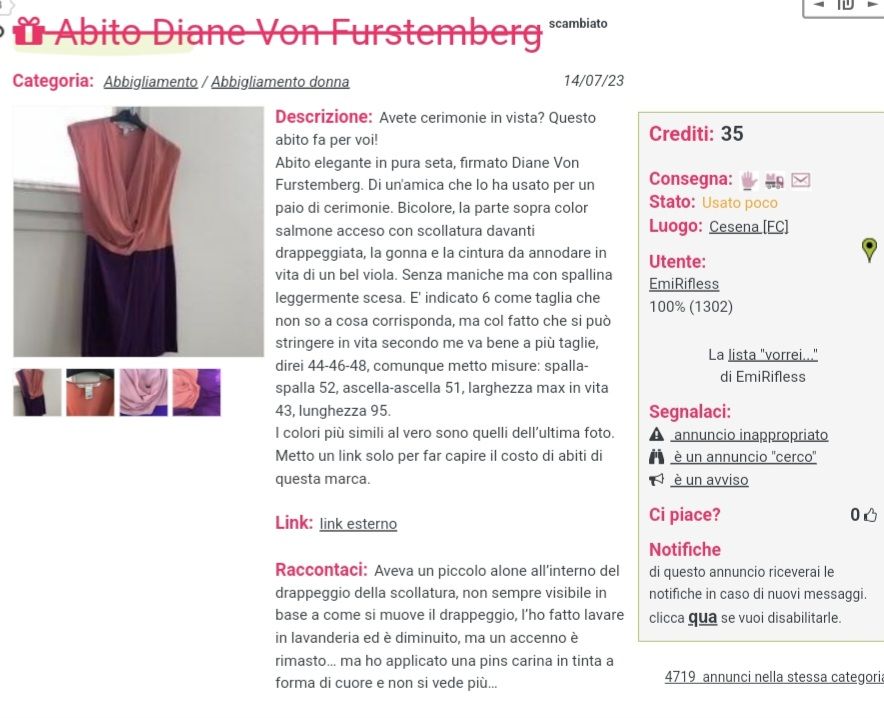884x718 pixels.
Task: Click the thumbs up like icon
Action: coord(870,515)
